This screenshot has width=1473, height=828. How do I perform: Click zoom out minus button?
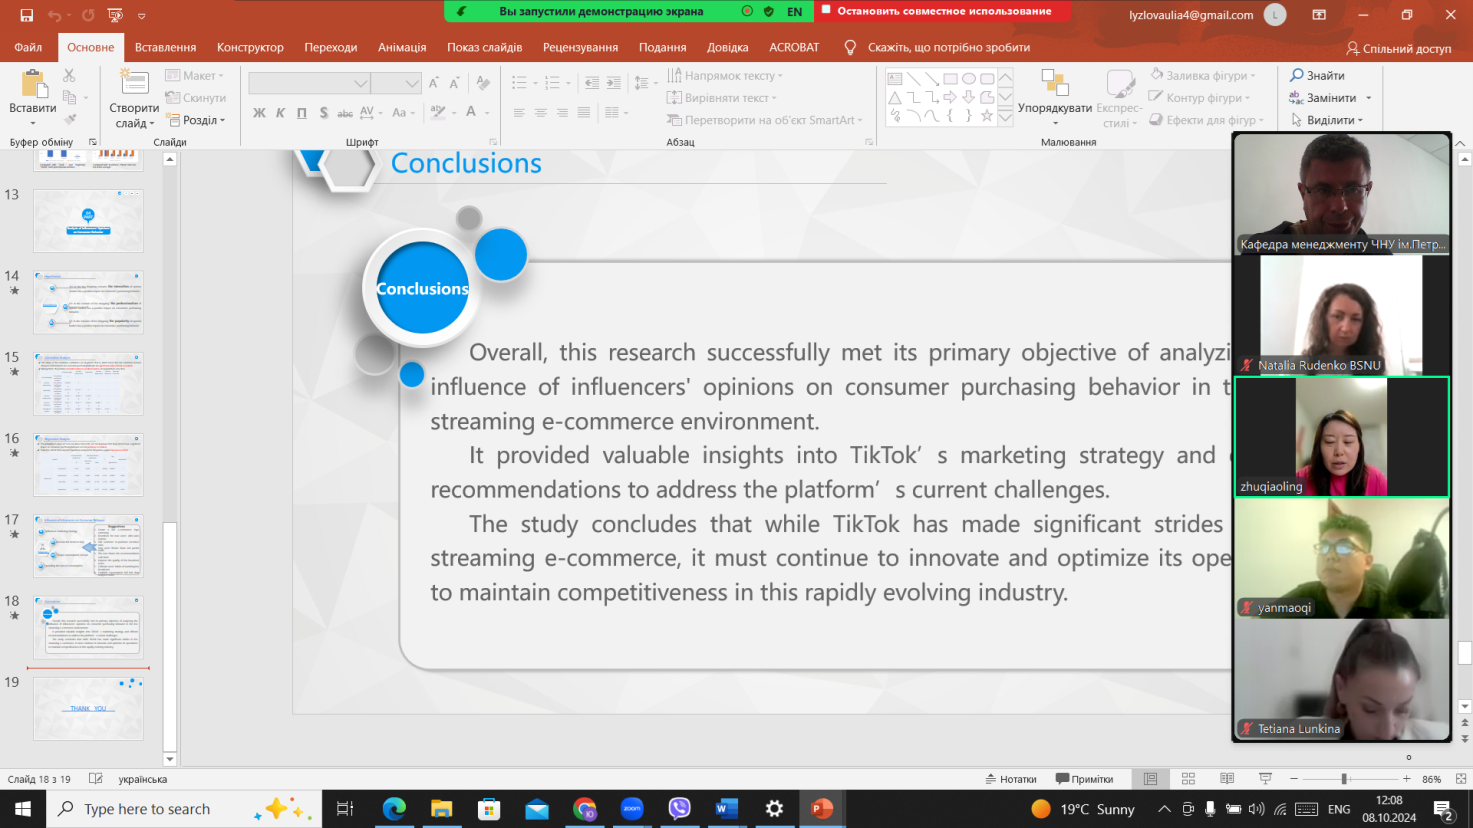(1294, 779)
